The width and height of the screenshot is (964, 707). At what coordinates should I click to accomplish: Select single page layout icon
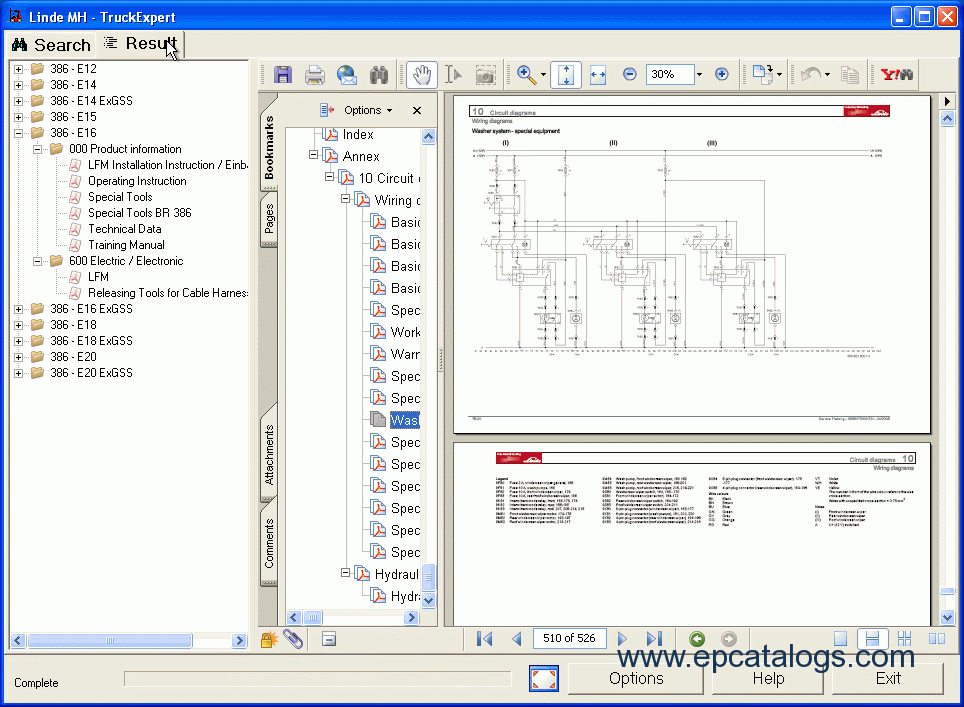(840, 639)
